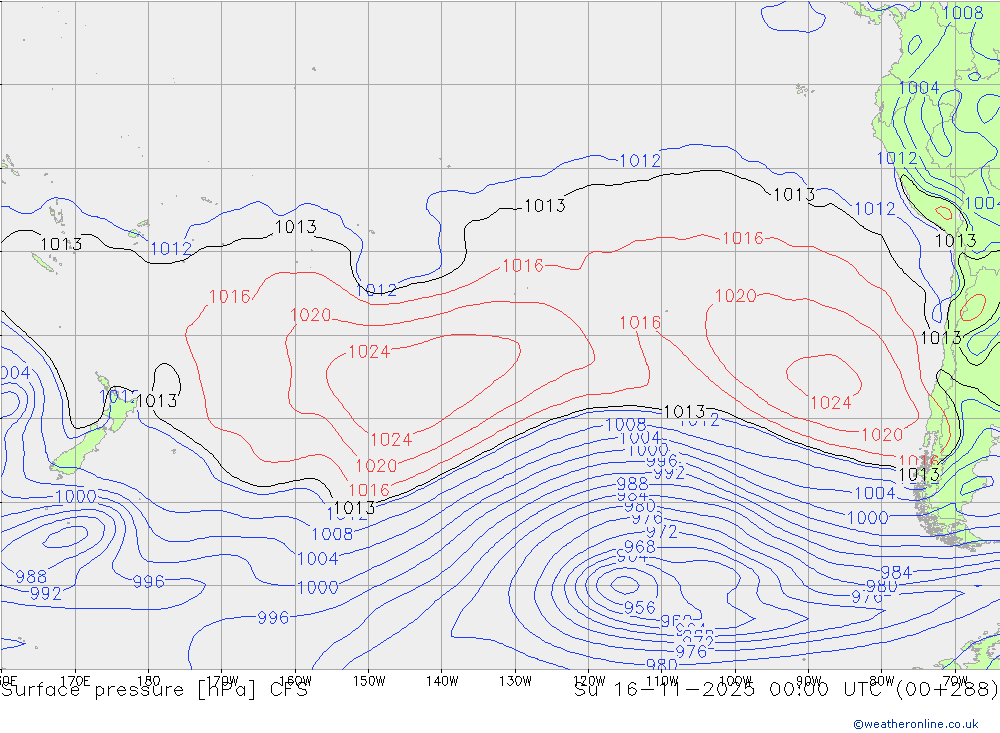This screenshot has width=1000, height=733.
Task: Select the 130W longitude axis label
Action: [x=515, y=681]
